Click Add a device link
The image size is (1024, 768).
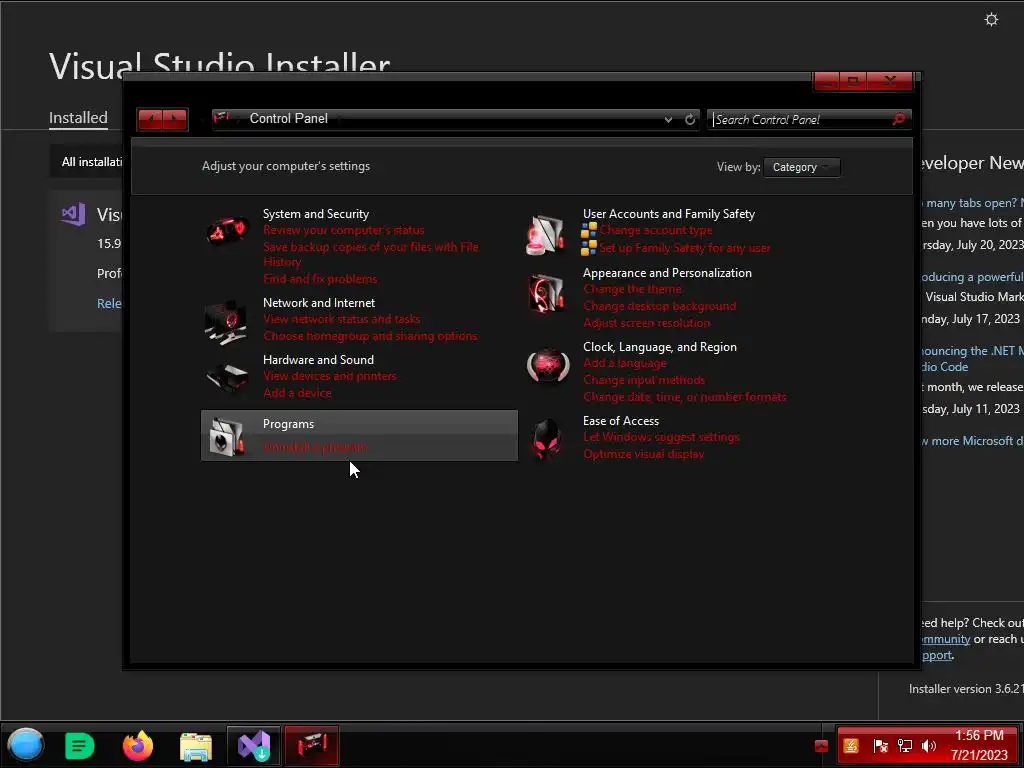click(297, 392)
